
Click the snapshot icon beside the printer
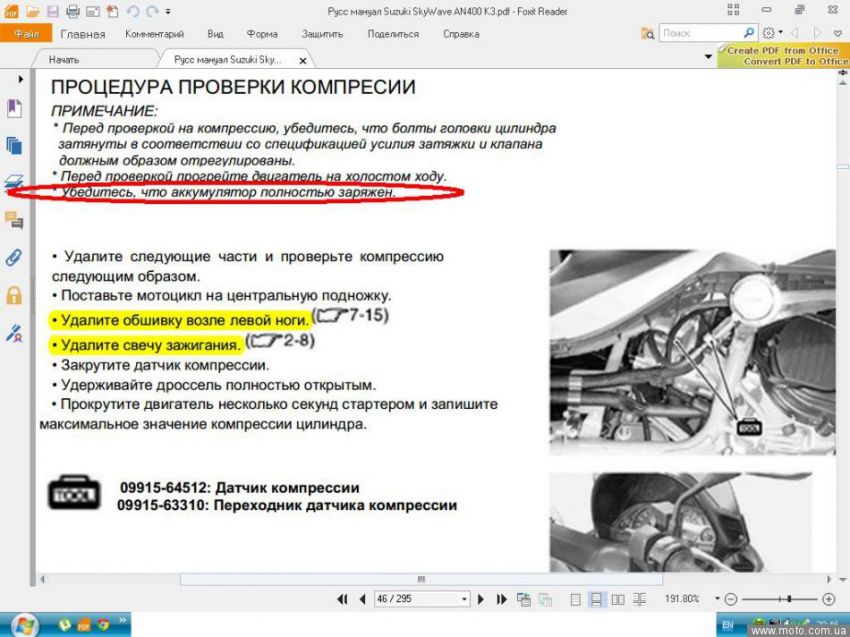coord(93,11)
